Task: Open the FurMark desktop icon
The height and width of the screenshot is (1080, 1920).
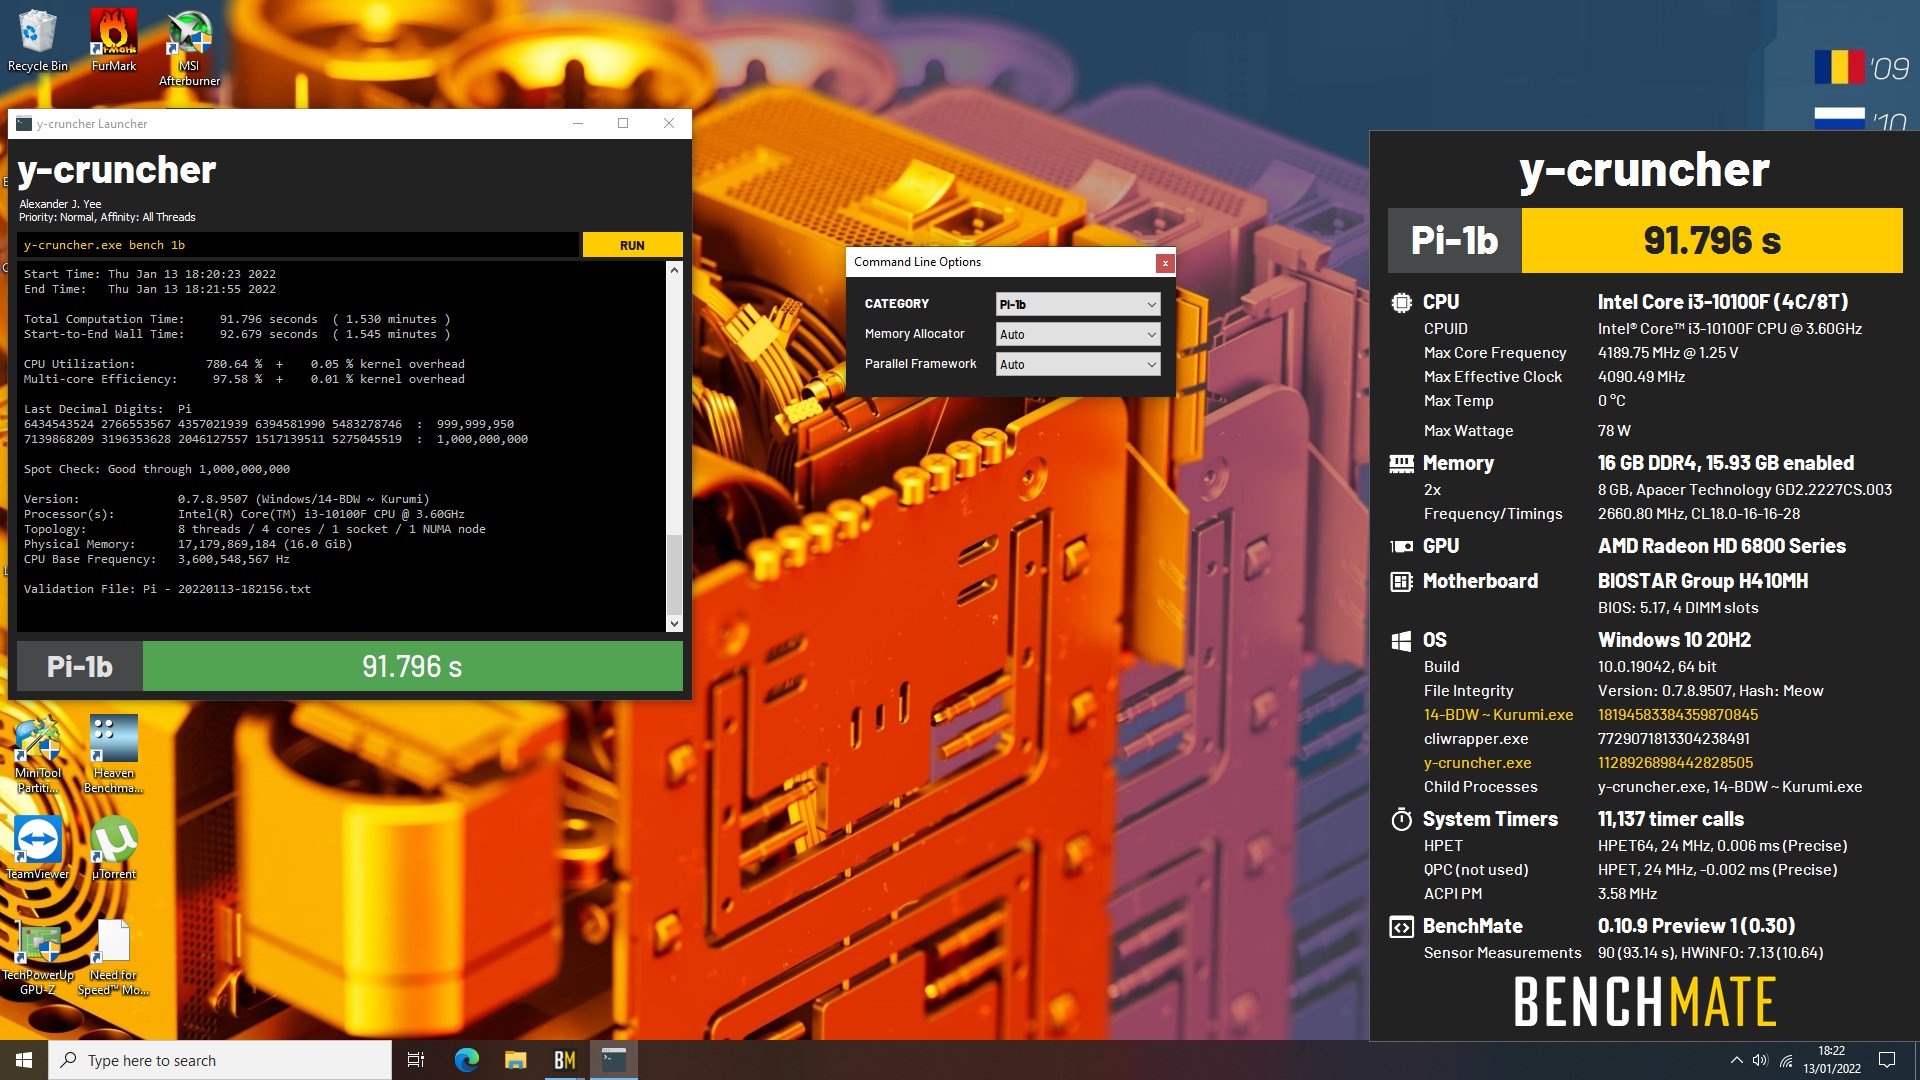Action: point(114,40)
